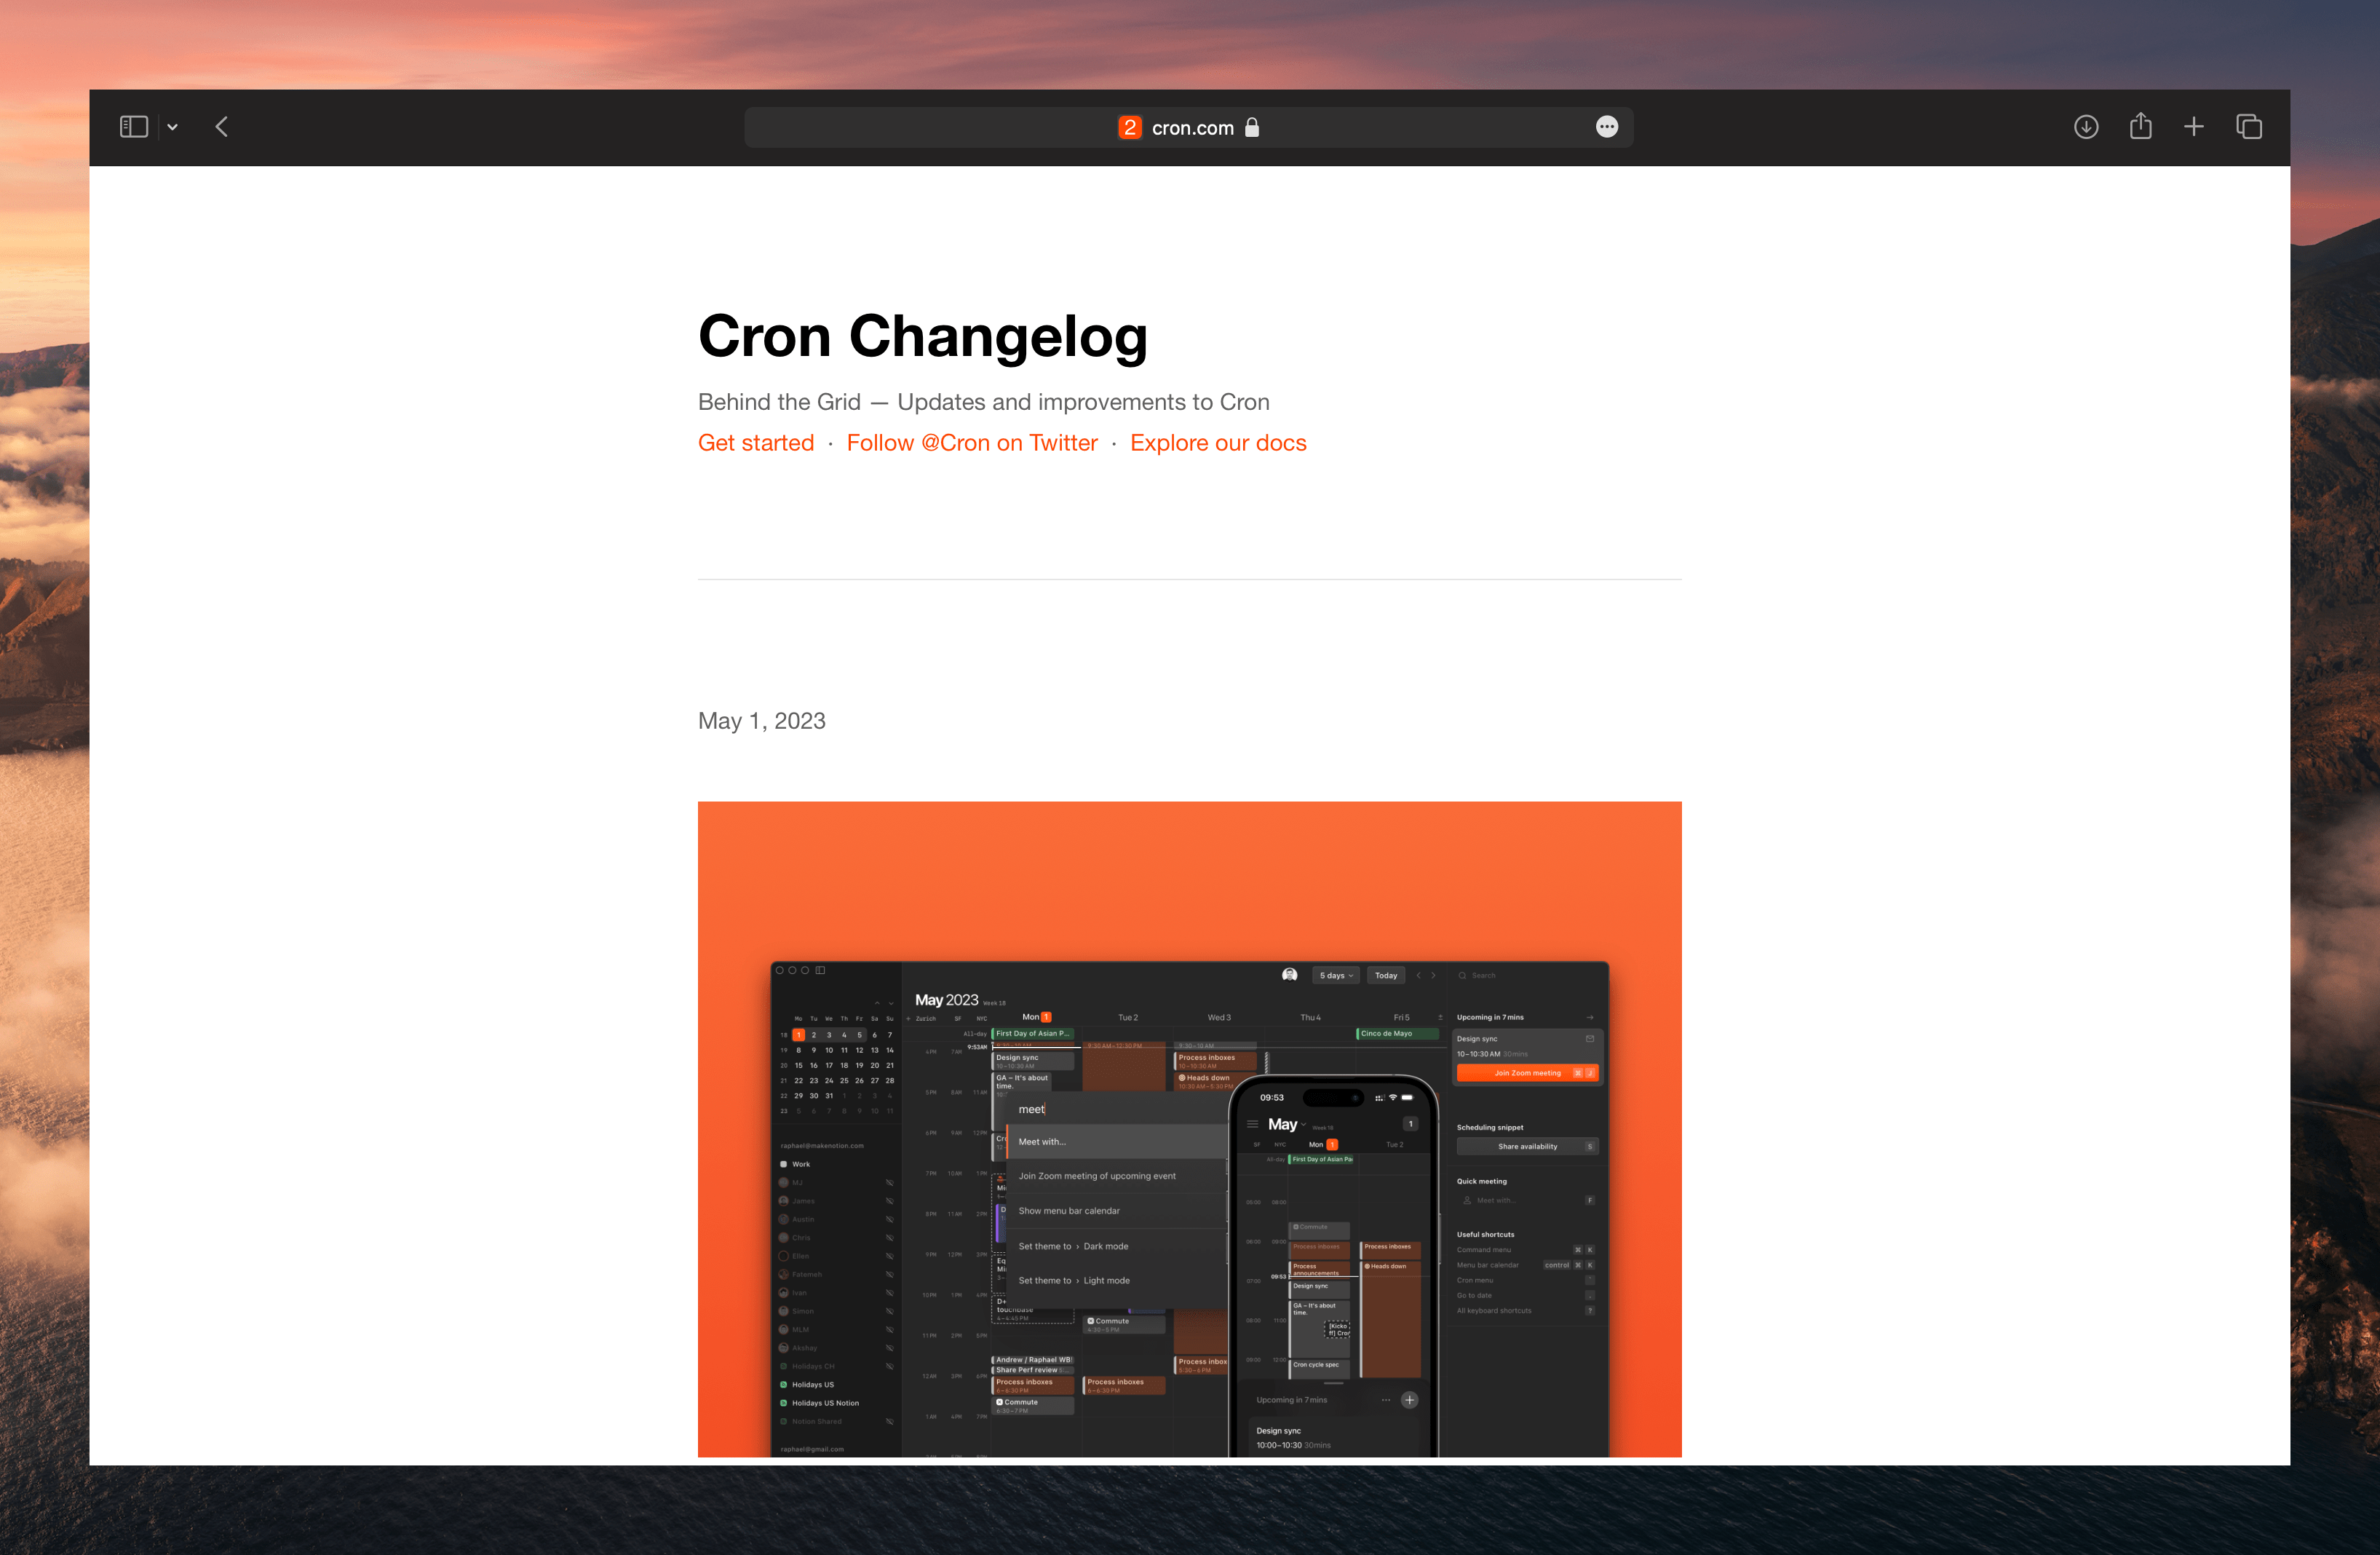Toggle visibility of James's calendar
The width and height of the screenshot is (2380, 1555).
(x=891, y=1201)
